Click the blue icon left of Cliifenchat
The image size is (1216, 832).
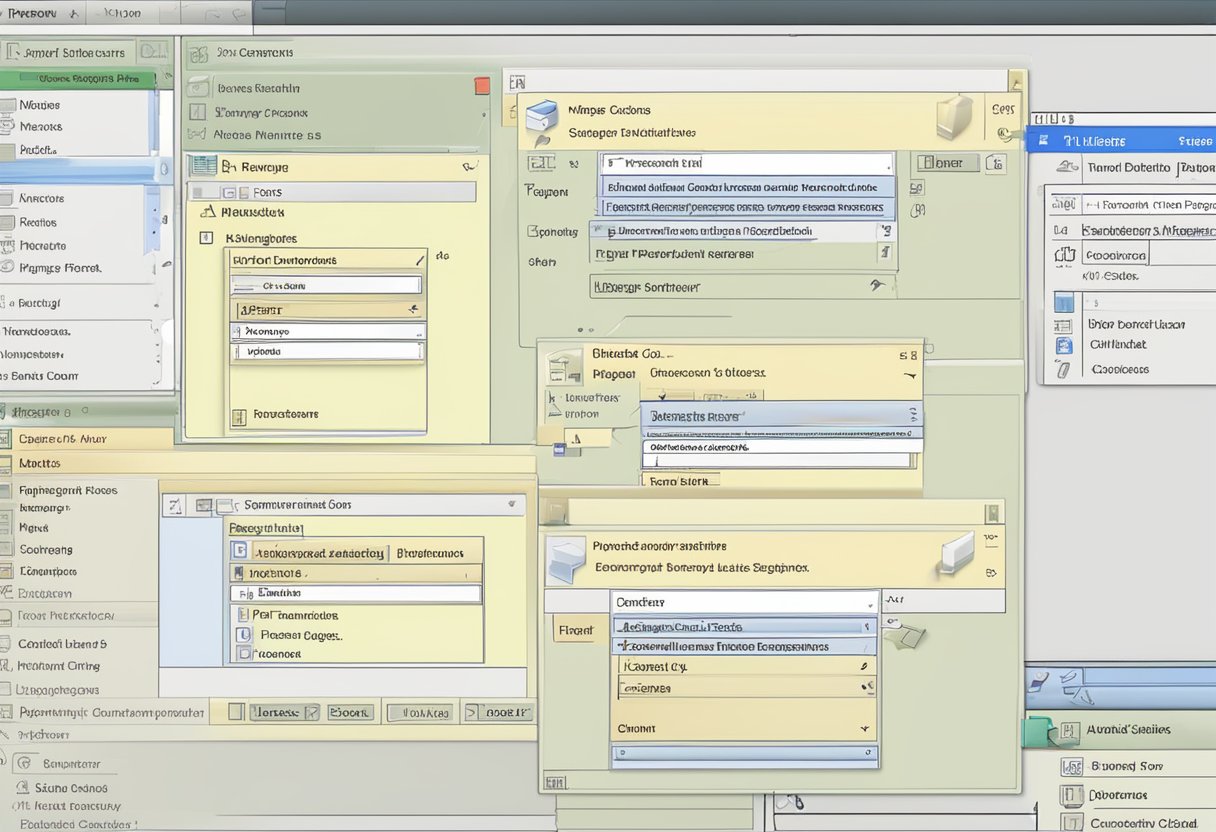[x=1064, y=345]
